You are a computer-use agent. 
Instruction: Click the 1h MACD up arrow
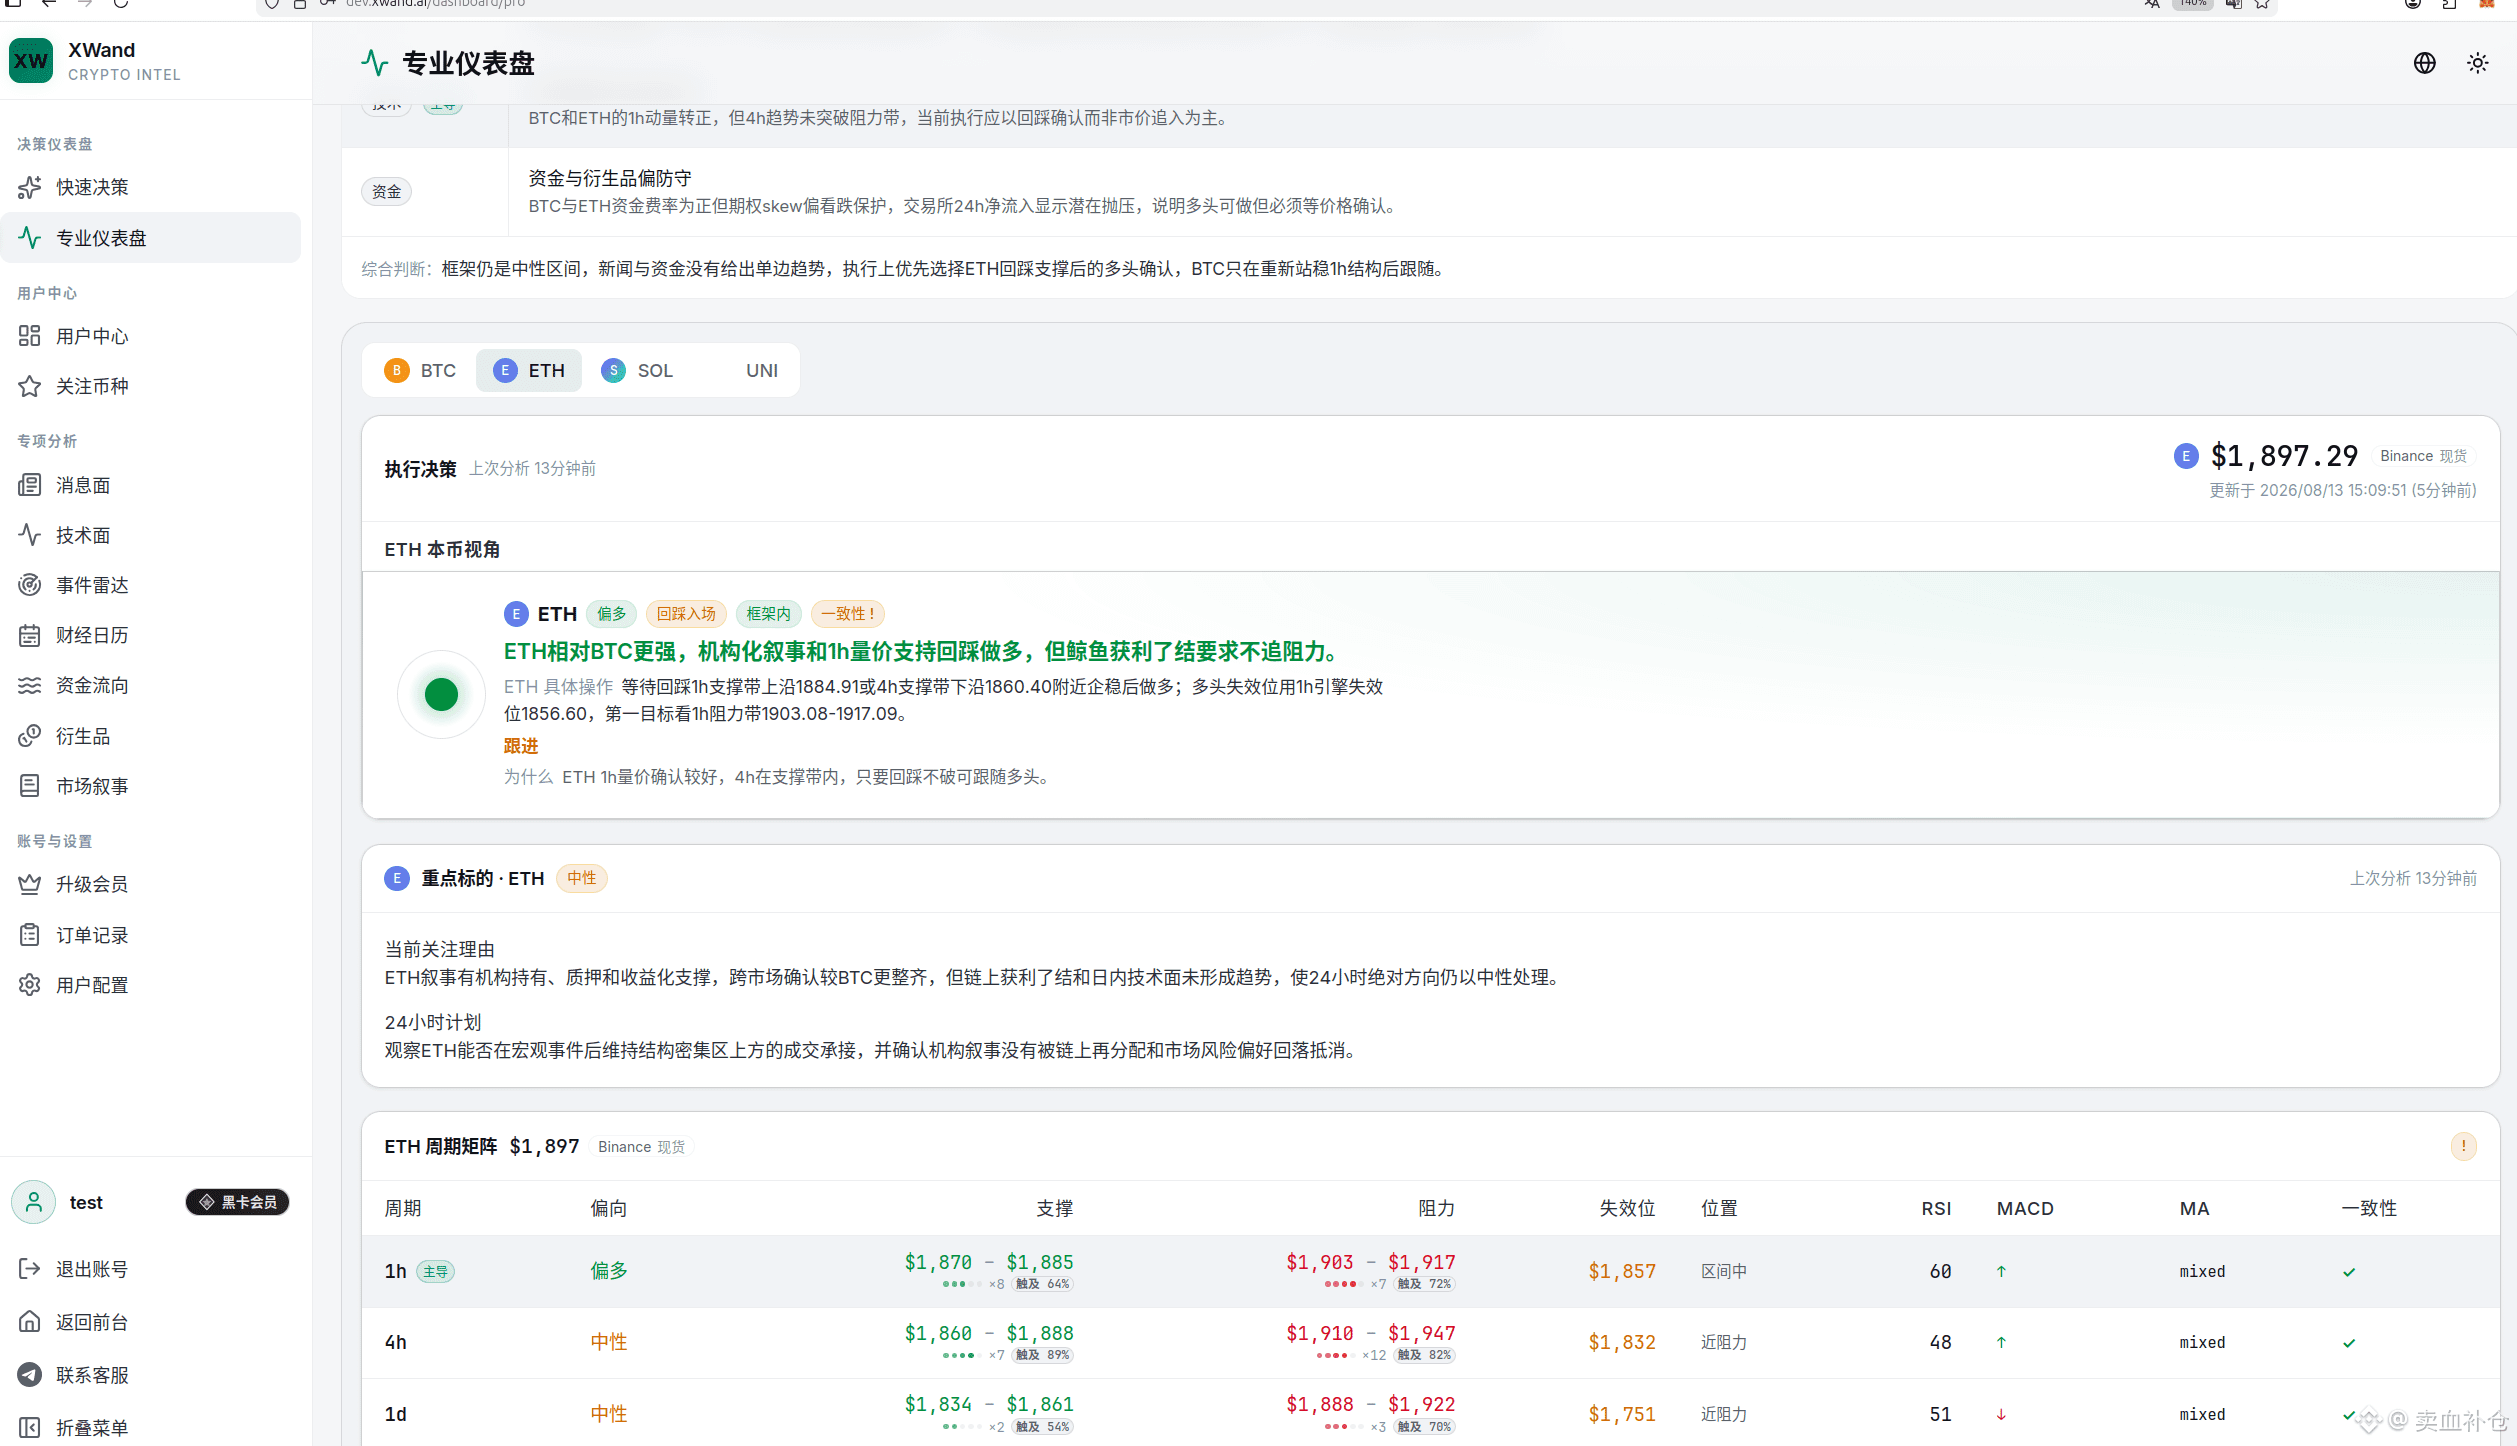click(2001, 1271)
